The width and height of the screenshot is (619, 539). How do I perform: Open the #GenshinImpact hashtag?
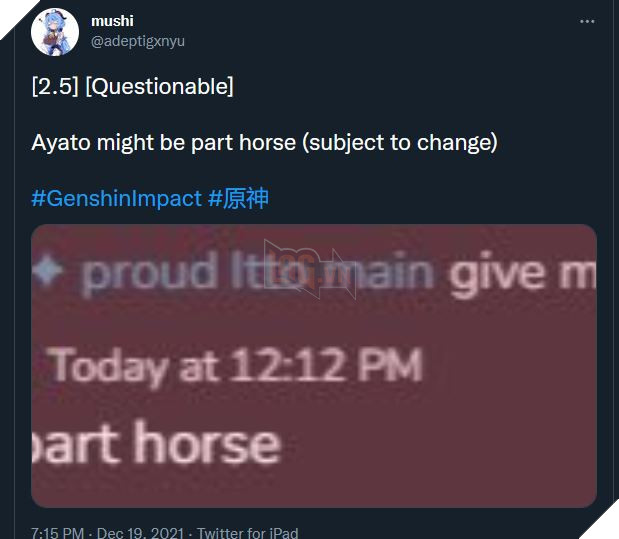(116, 198)
